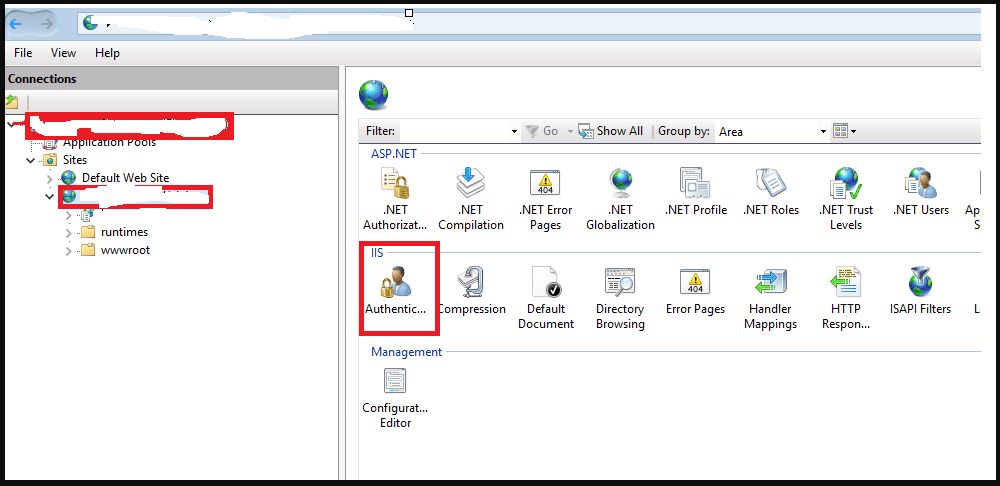Open HTTP Response Headers feature
The height and width of the screenshot is (486, 1000).
pyautogui.click(x=846, y=298)
